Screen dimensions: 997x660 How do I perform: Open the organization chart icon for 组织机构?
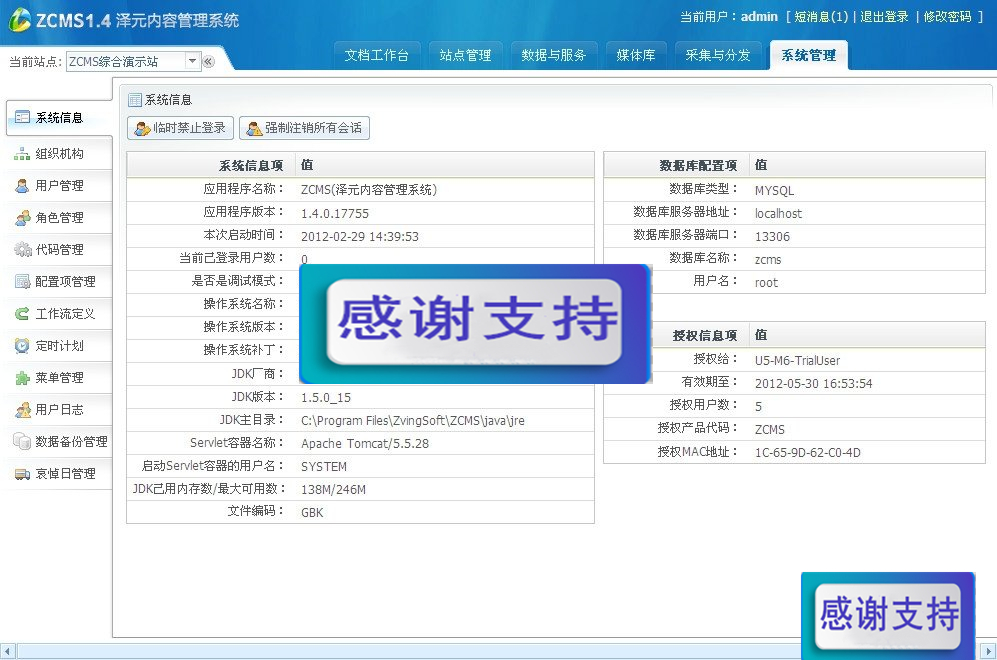[22, 154]
